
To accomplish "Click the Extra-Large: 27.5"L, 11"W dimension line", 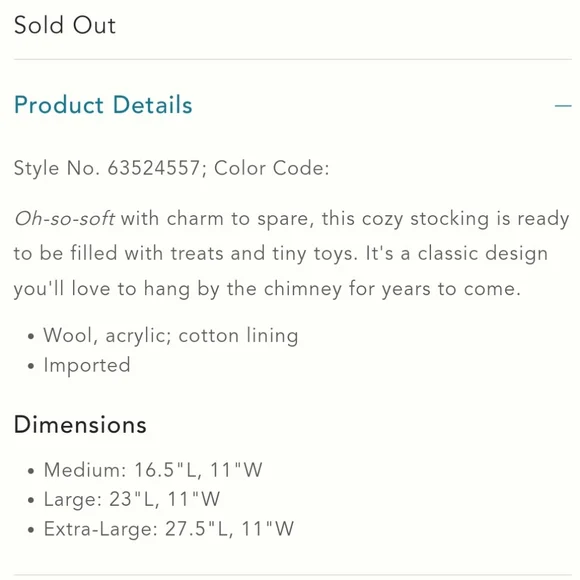I will pos(169,529).
